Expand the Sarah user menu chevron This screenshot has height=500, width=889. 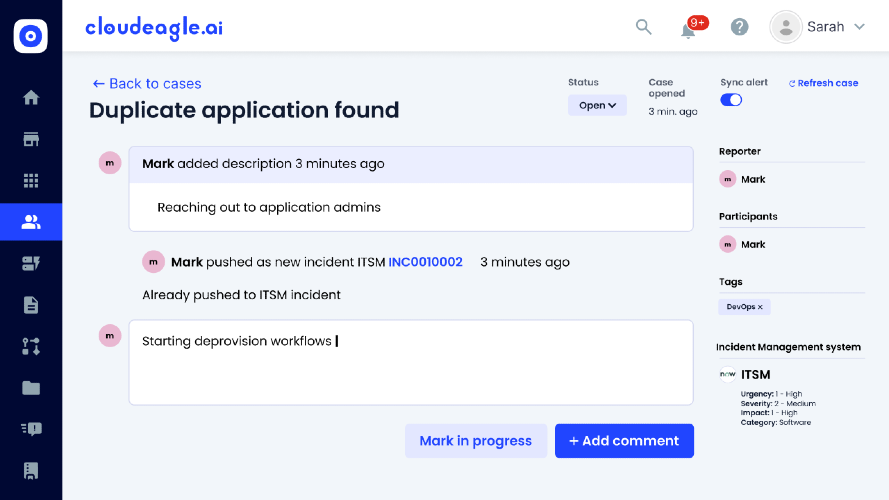point(860,27)
